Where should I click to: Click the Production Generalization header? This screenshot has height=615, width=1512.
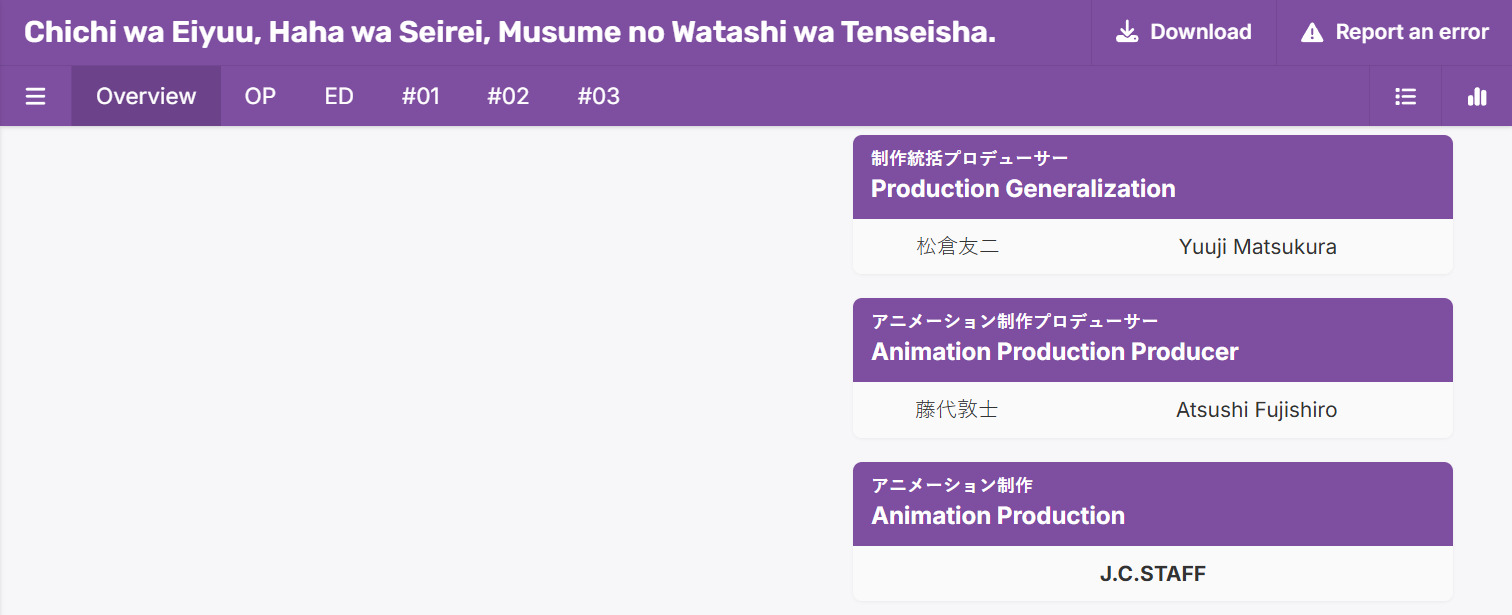click(1023, 189)
